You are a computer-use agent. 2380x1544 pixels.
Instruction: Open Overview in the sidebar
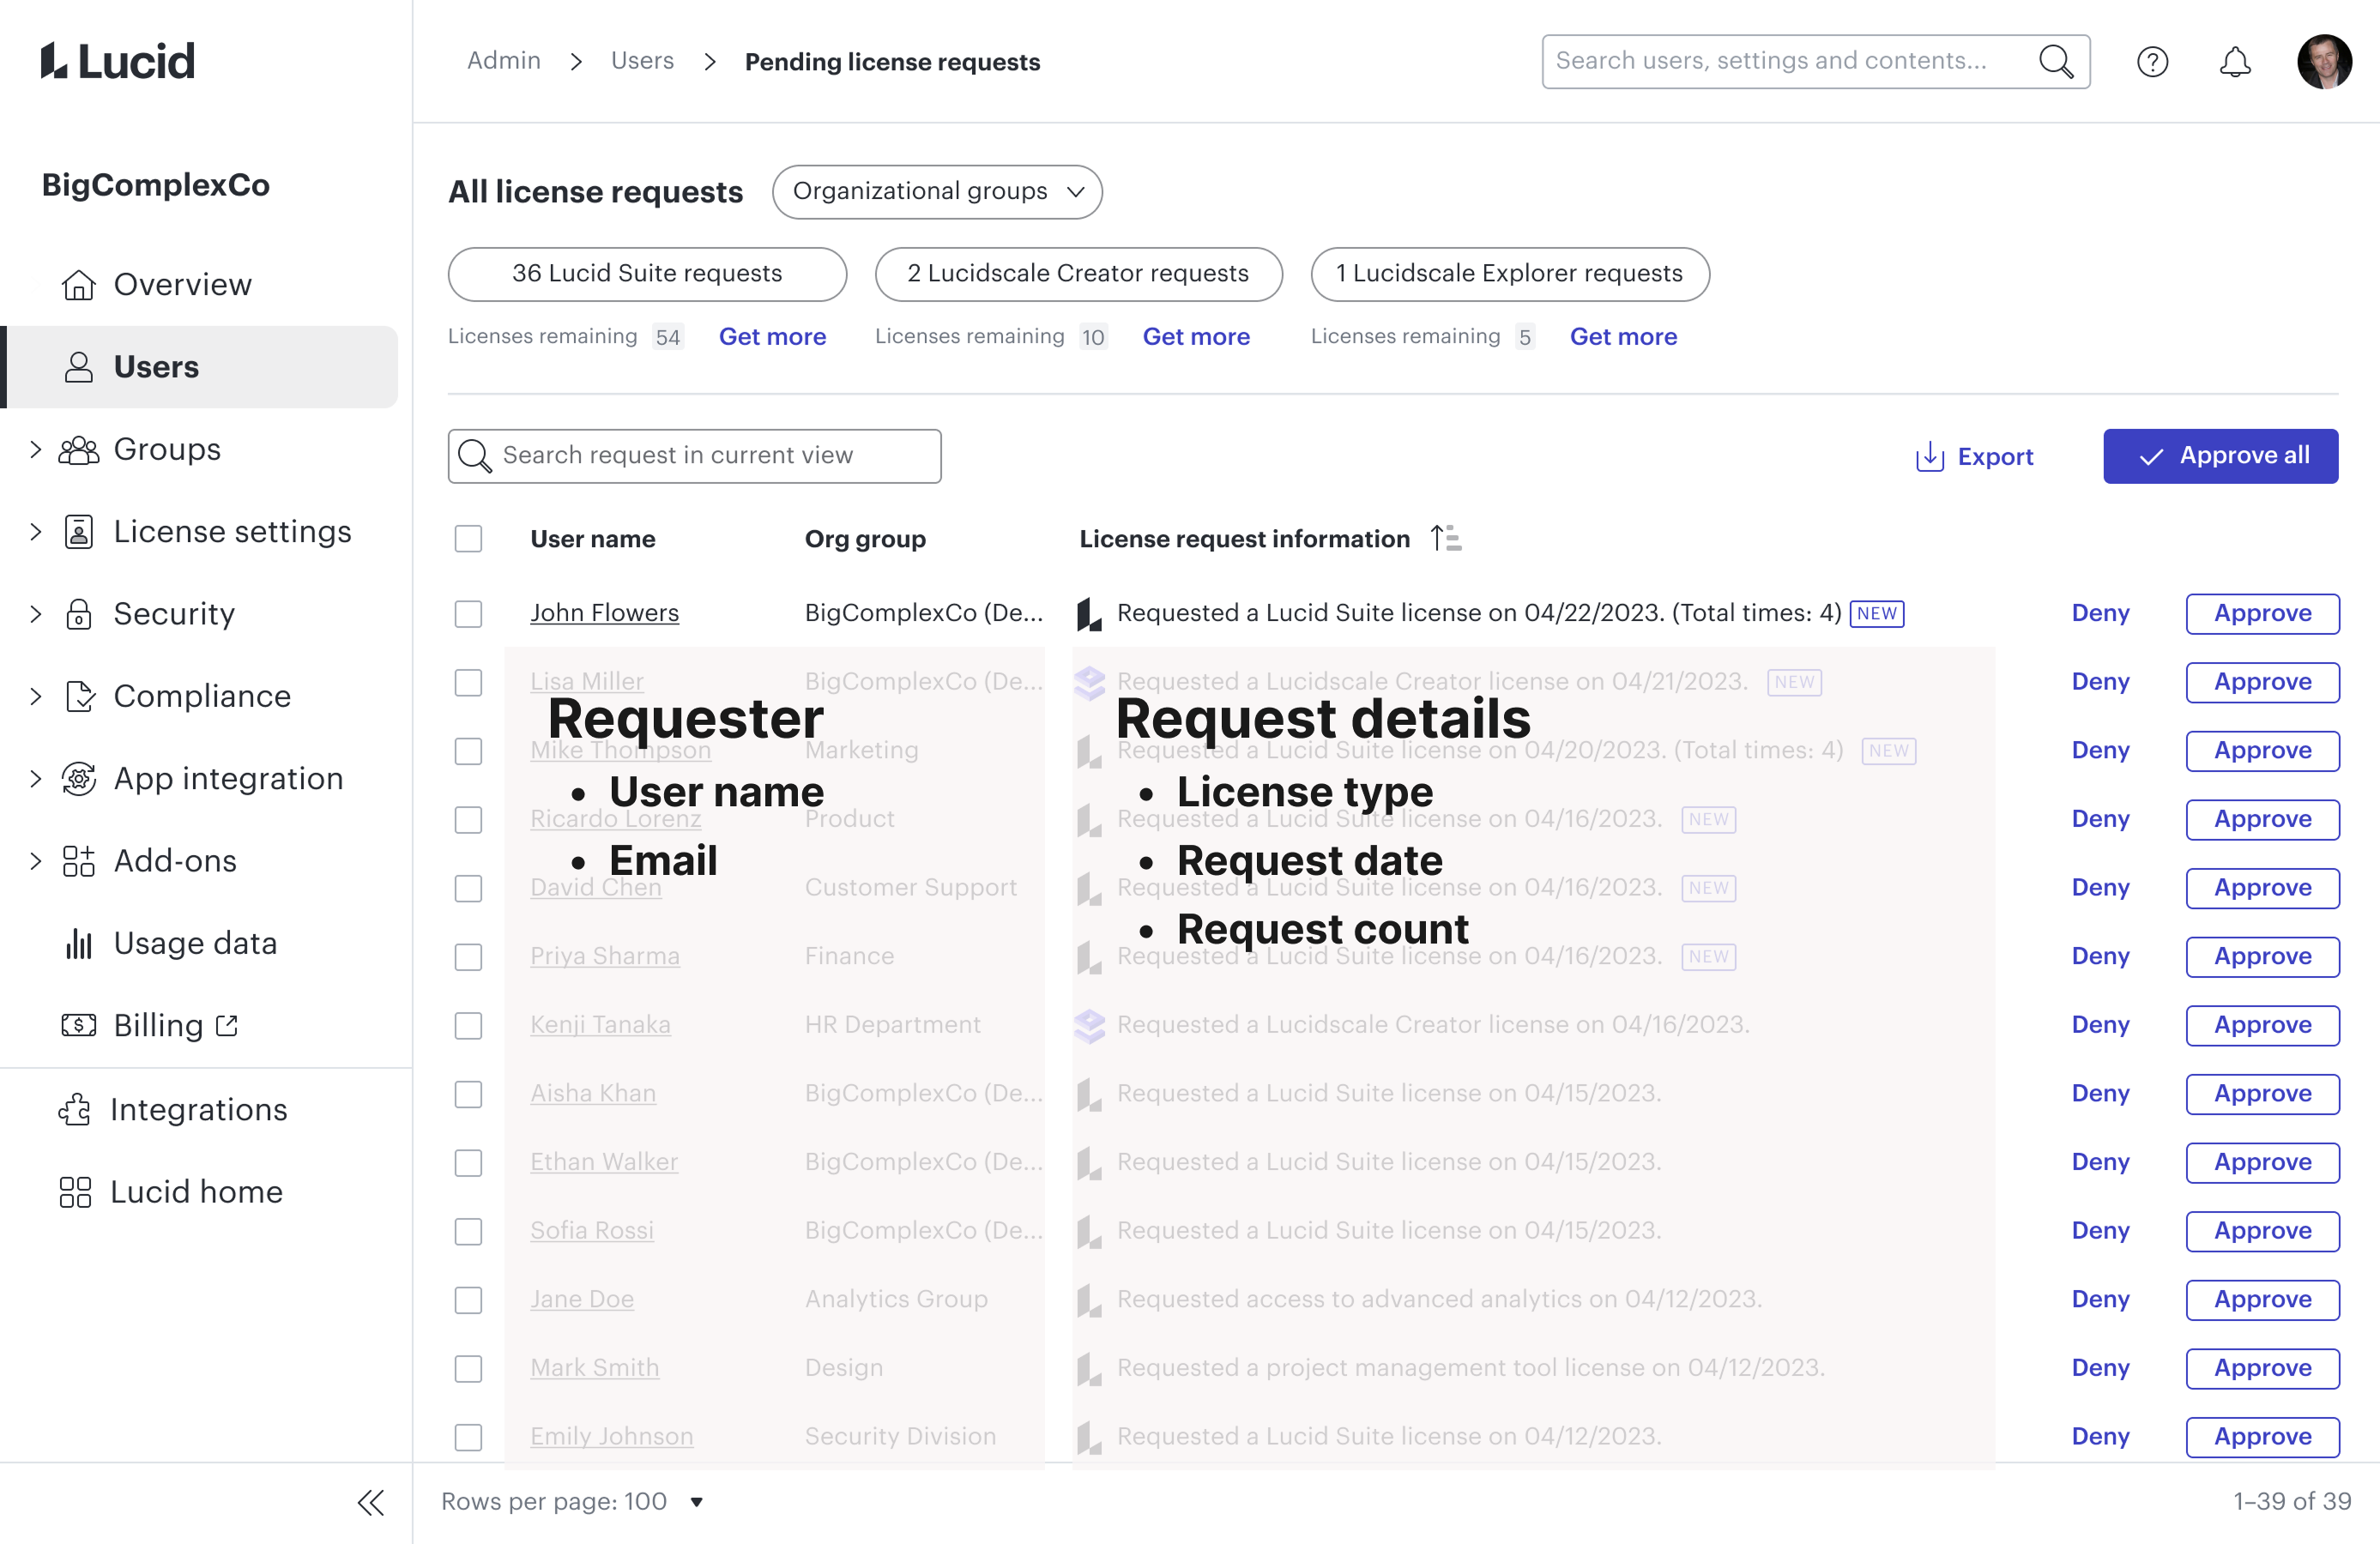click(182, 285)
